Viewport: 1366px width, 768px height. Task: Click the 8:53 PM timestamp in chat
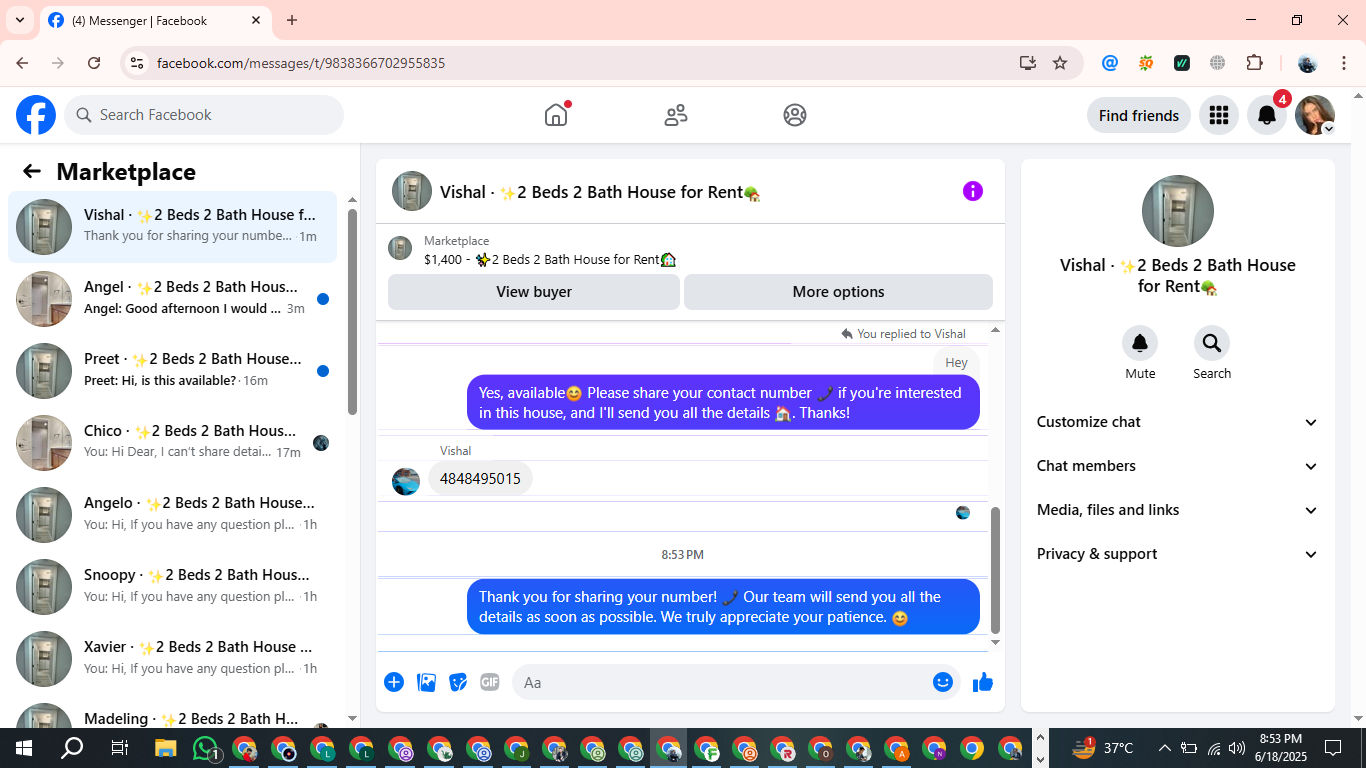tap(682, 554)
